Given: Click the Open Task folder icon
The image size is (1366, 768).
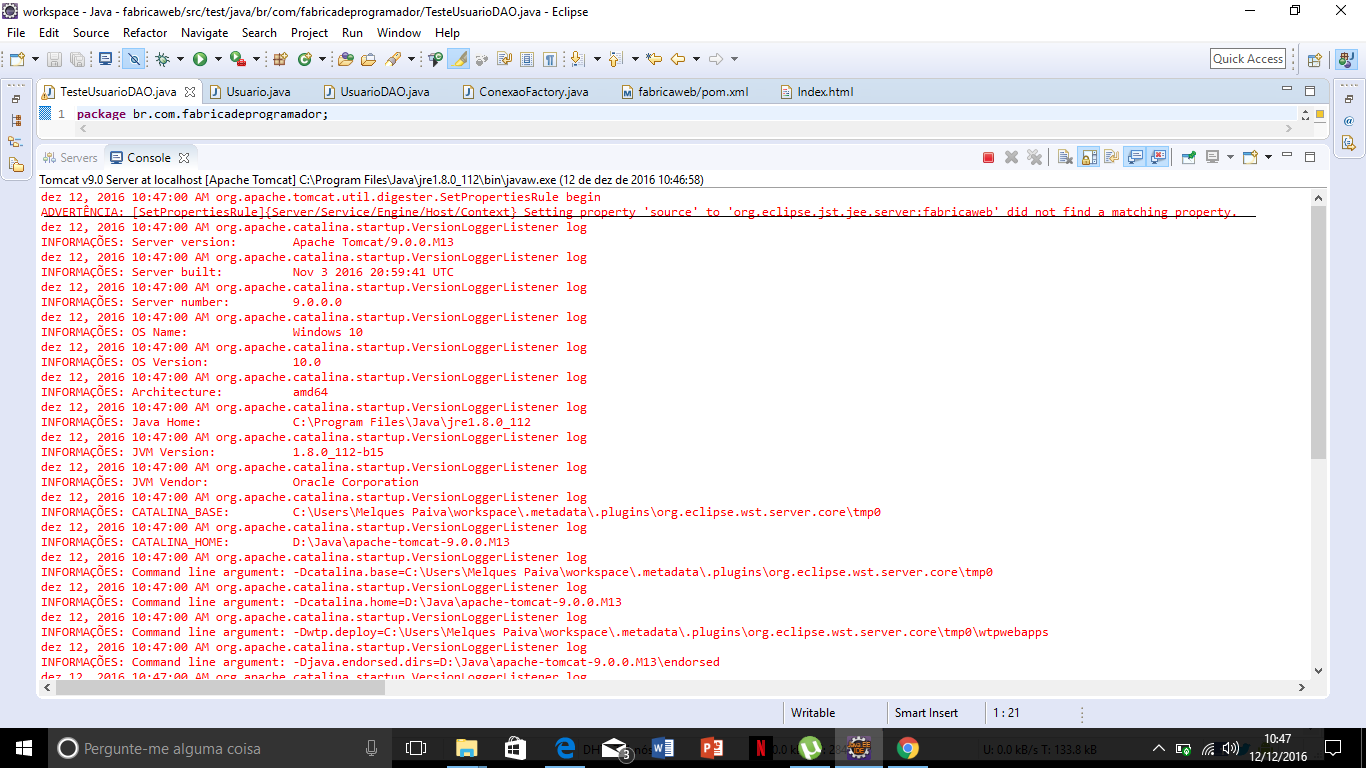Looking at the screenshot, I should point(368,59).
